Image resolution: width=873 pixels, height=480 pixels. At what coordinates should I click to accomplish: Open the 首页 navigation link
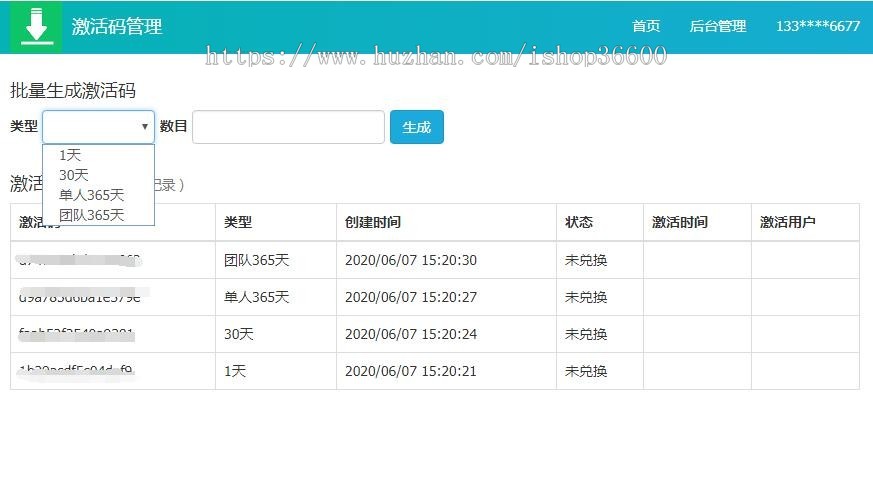click(x=646, y=26)
